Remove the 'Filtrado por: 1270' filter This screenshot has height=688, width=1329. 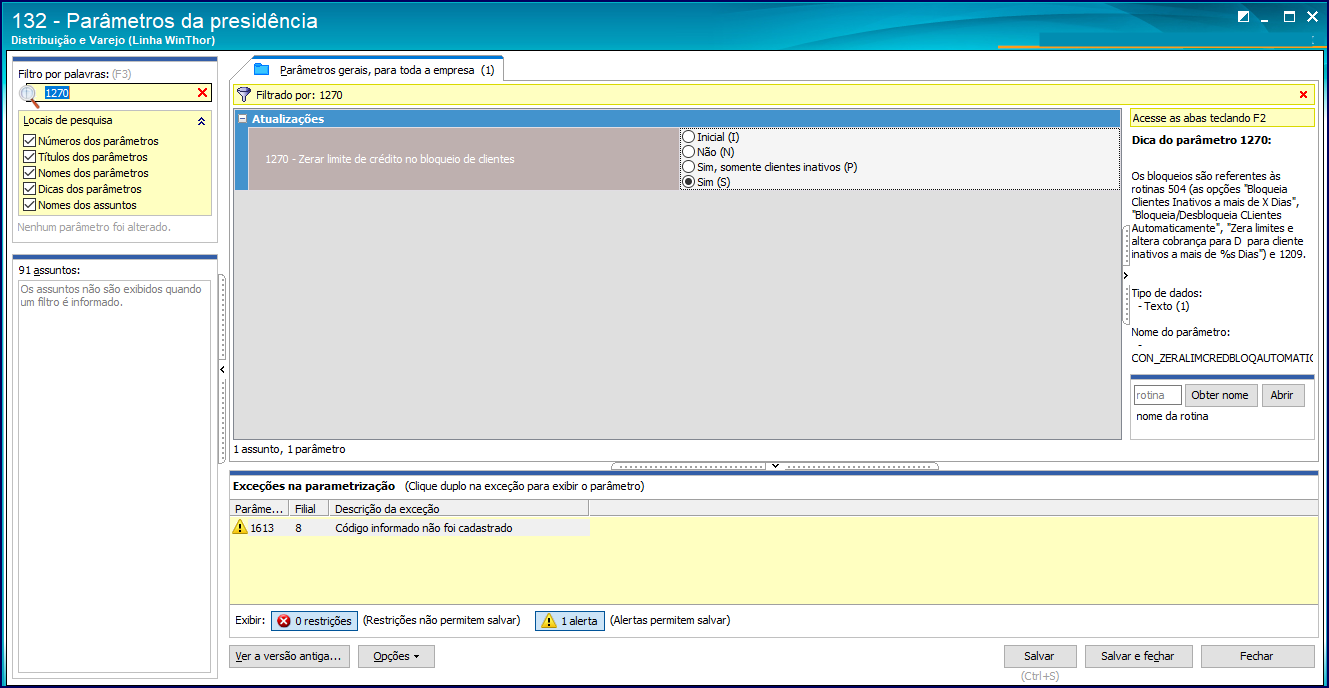pyautogui.click(x=1303, y=95)
